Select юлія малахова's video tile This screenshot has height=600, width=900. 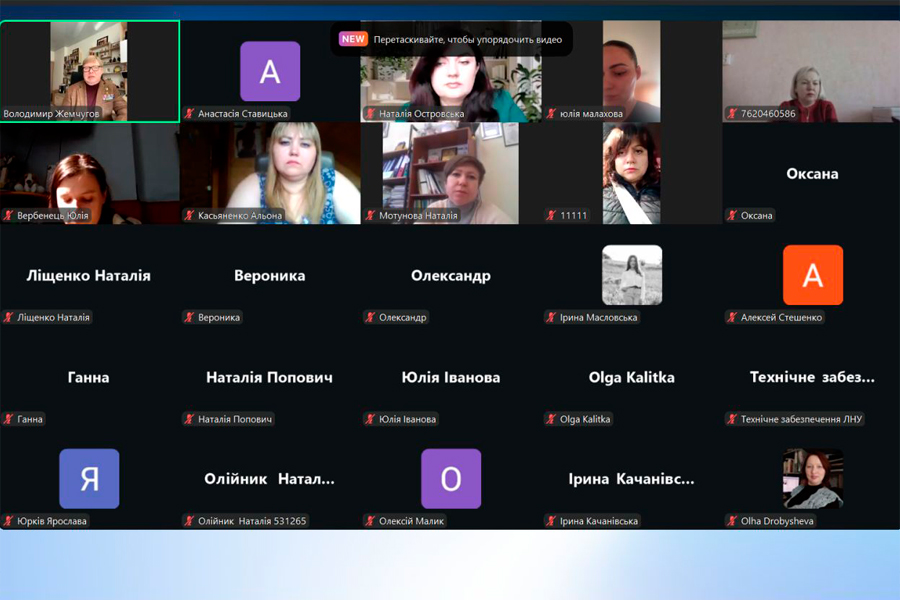coord(631,71)
